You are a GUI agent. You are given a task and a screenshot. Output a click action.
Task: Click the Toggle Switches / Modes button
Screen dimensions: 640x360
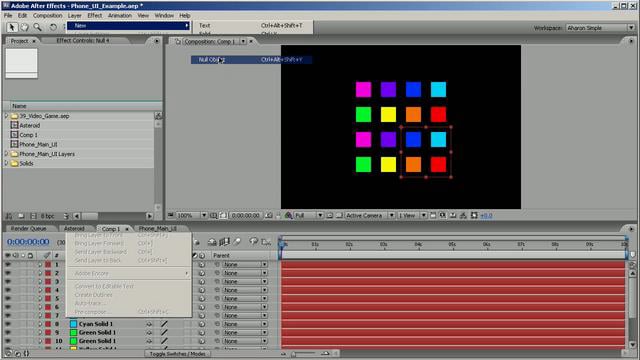click(177, 354)
